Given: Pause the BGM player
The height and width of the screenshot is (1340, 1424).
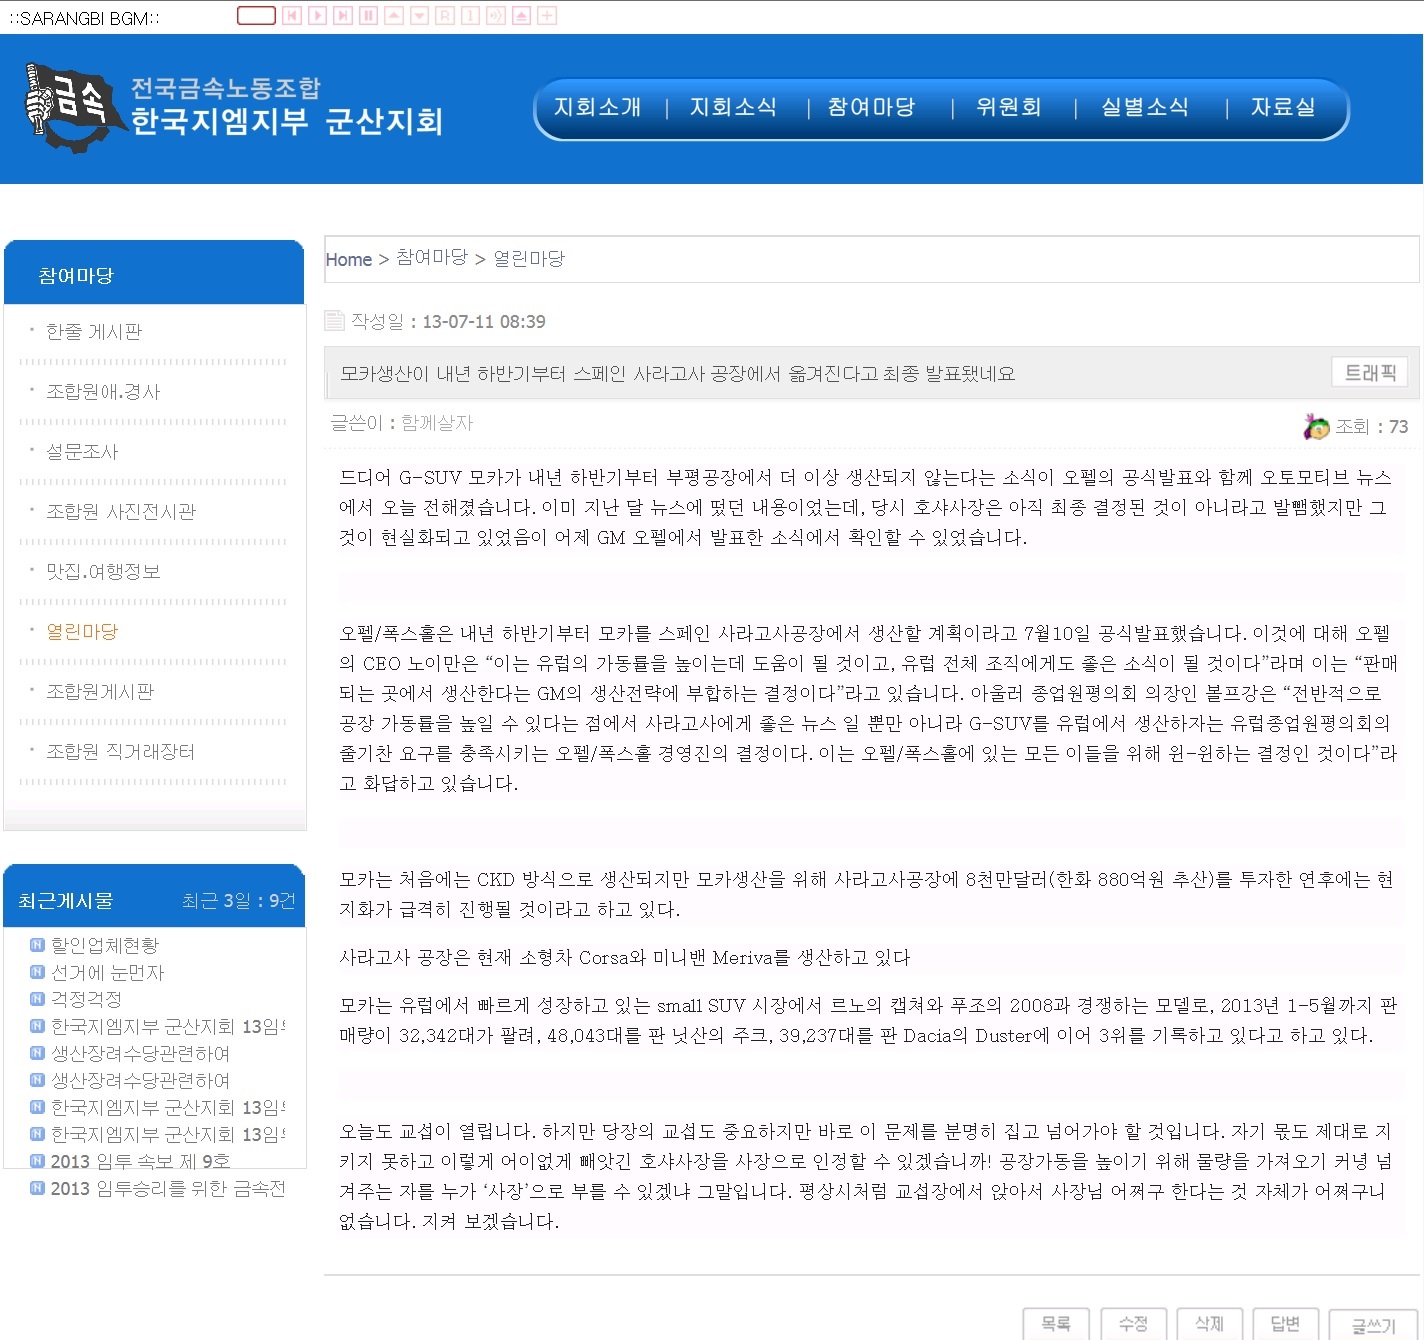Looking at the screenshot, I should (x=368, y=15).
